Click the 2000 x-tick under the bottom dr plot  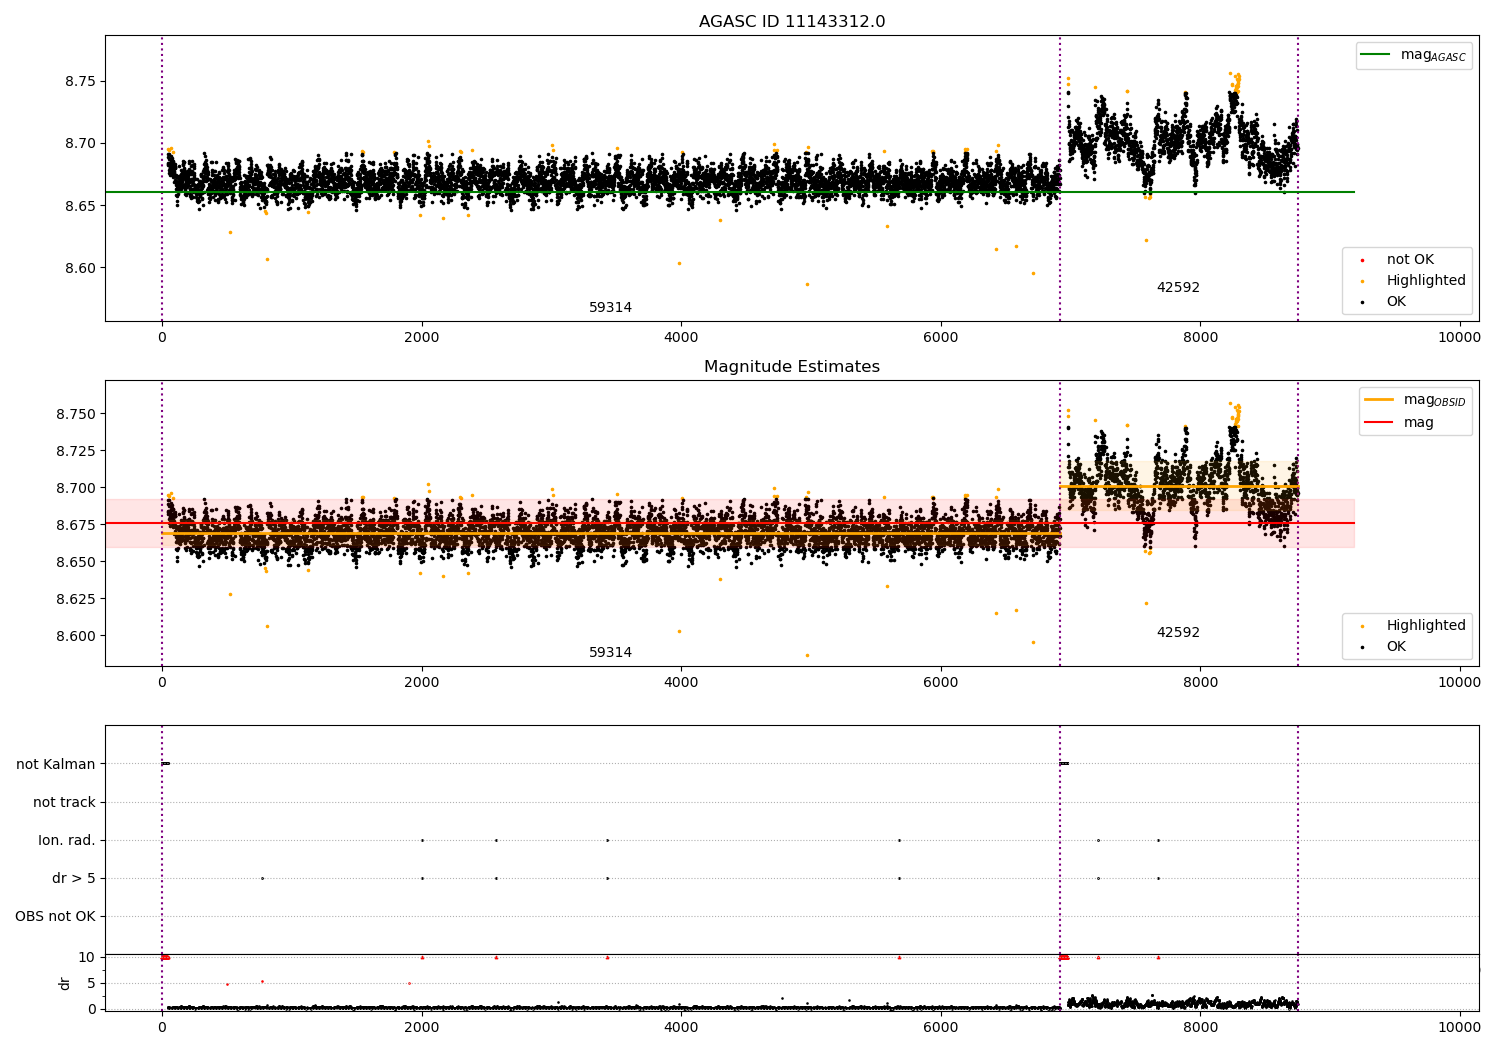coord(421,1028)
